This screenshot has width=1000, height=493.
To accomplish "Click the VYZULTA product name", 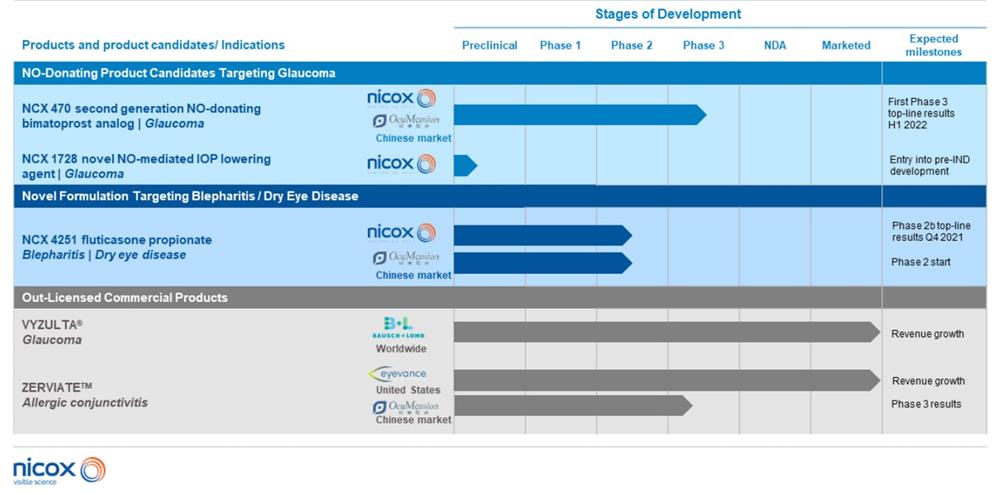I will coord(52,325).
